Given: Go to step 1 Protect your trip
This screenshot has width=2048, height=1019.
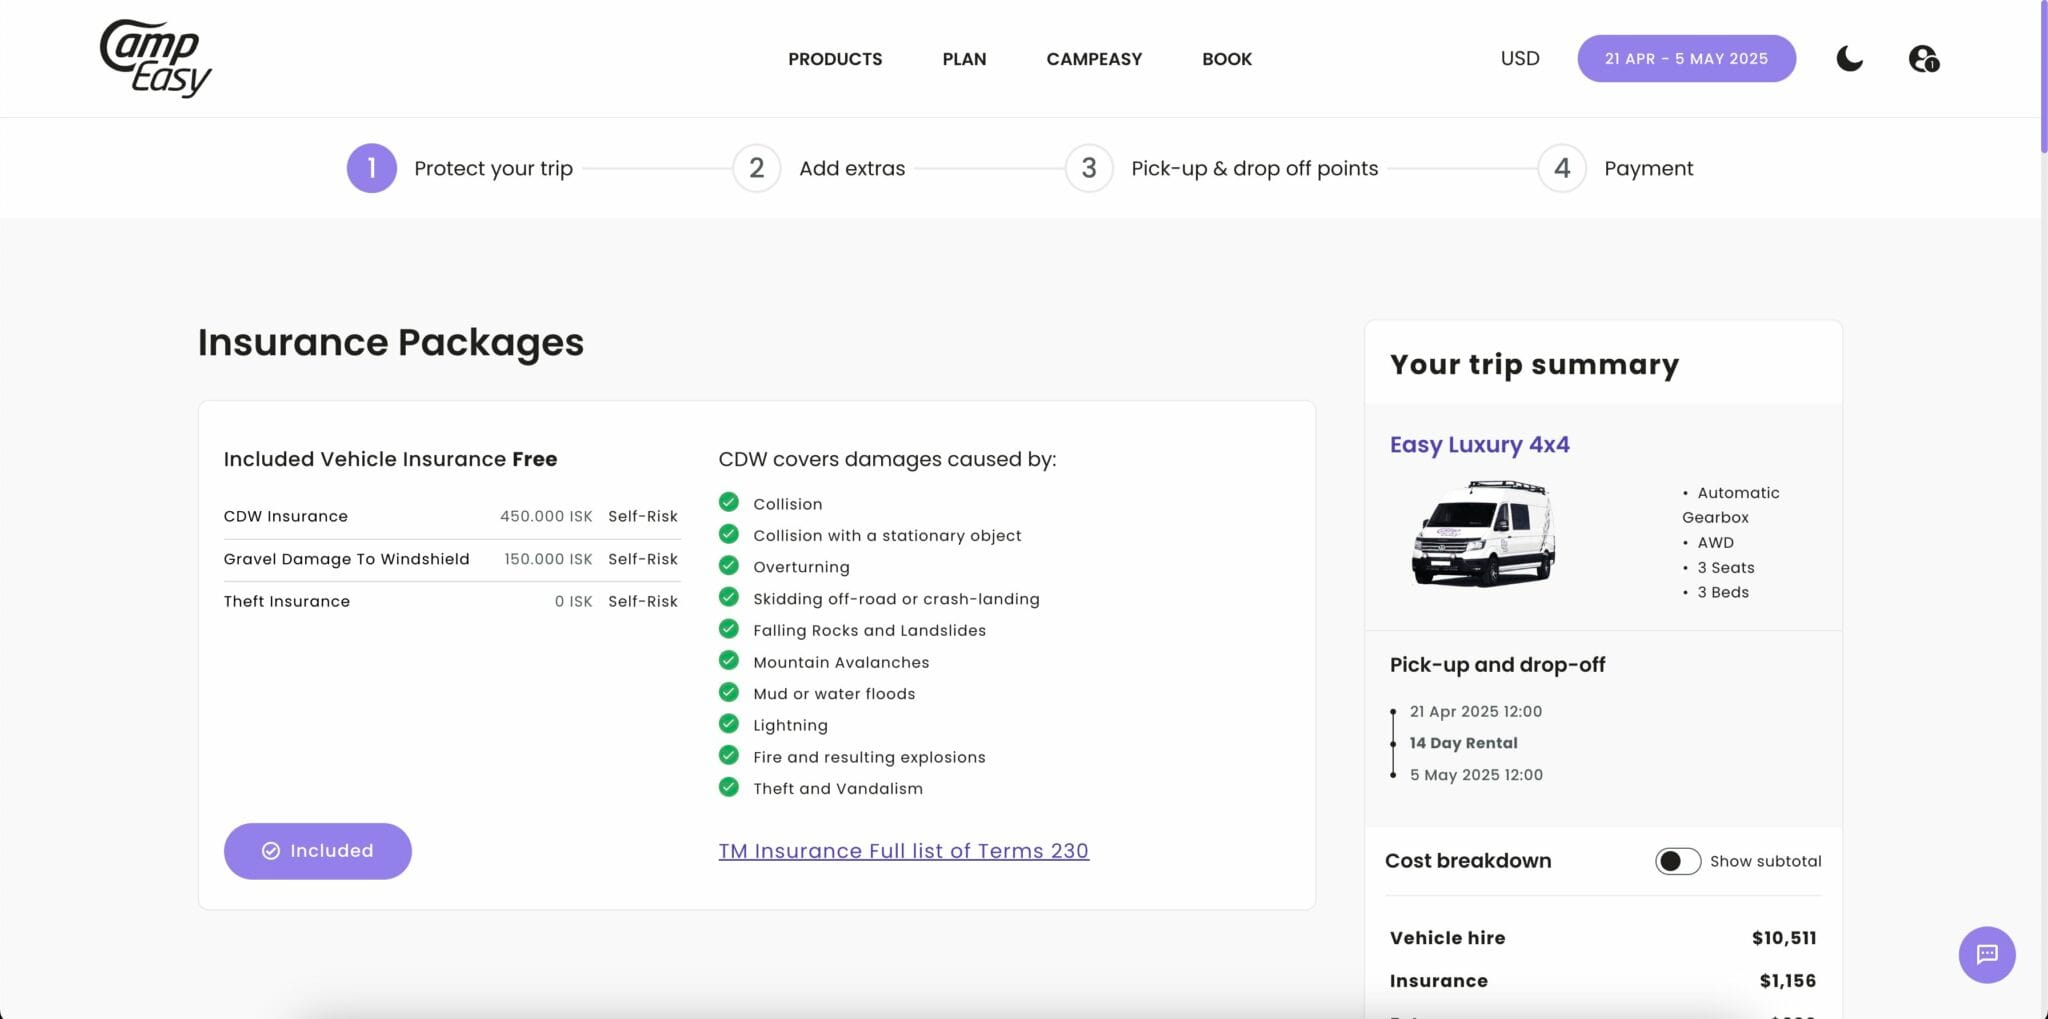Looking at the screenshot, I should click(x=460, y=168).
